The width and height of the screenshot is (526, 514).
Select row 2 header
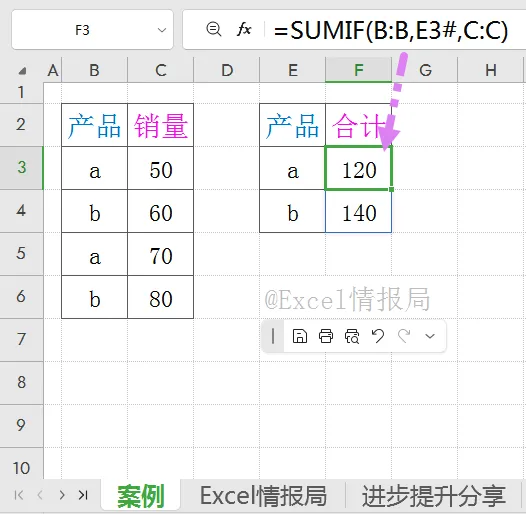[x=21, y=125]
